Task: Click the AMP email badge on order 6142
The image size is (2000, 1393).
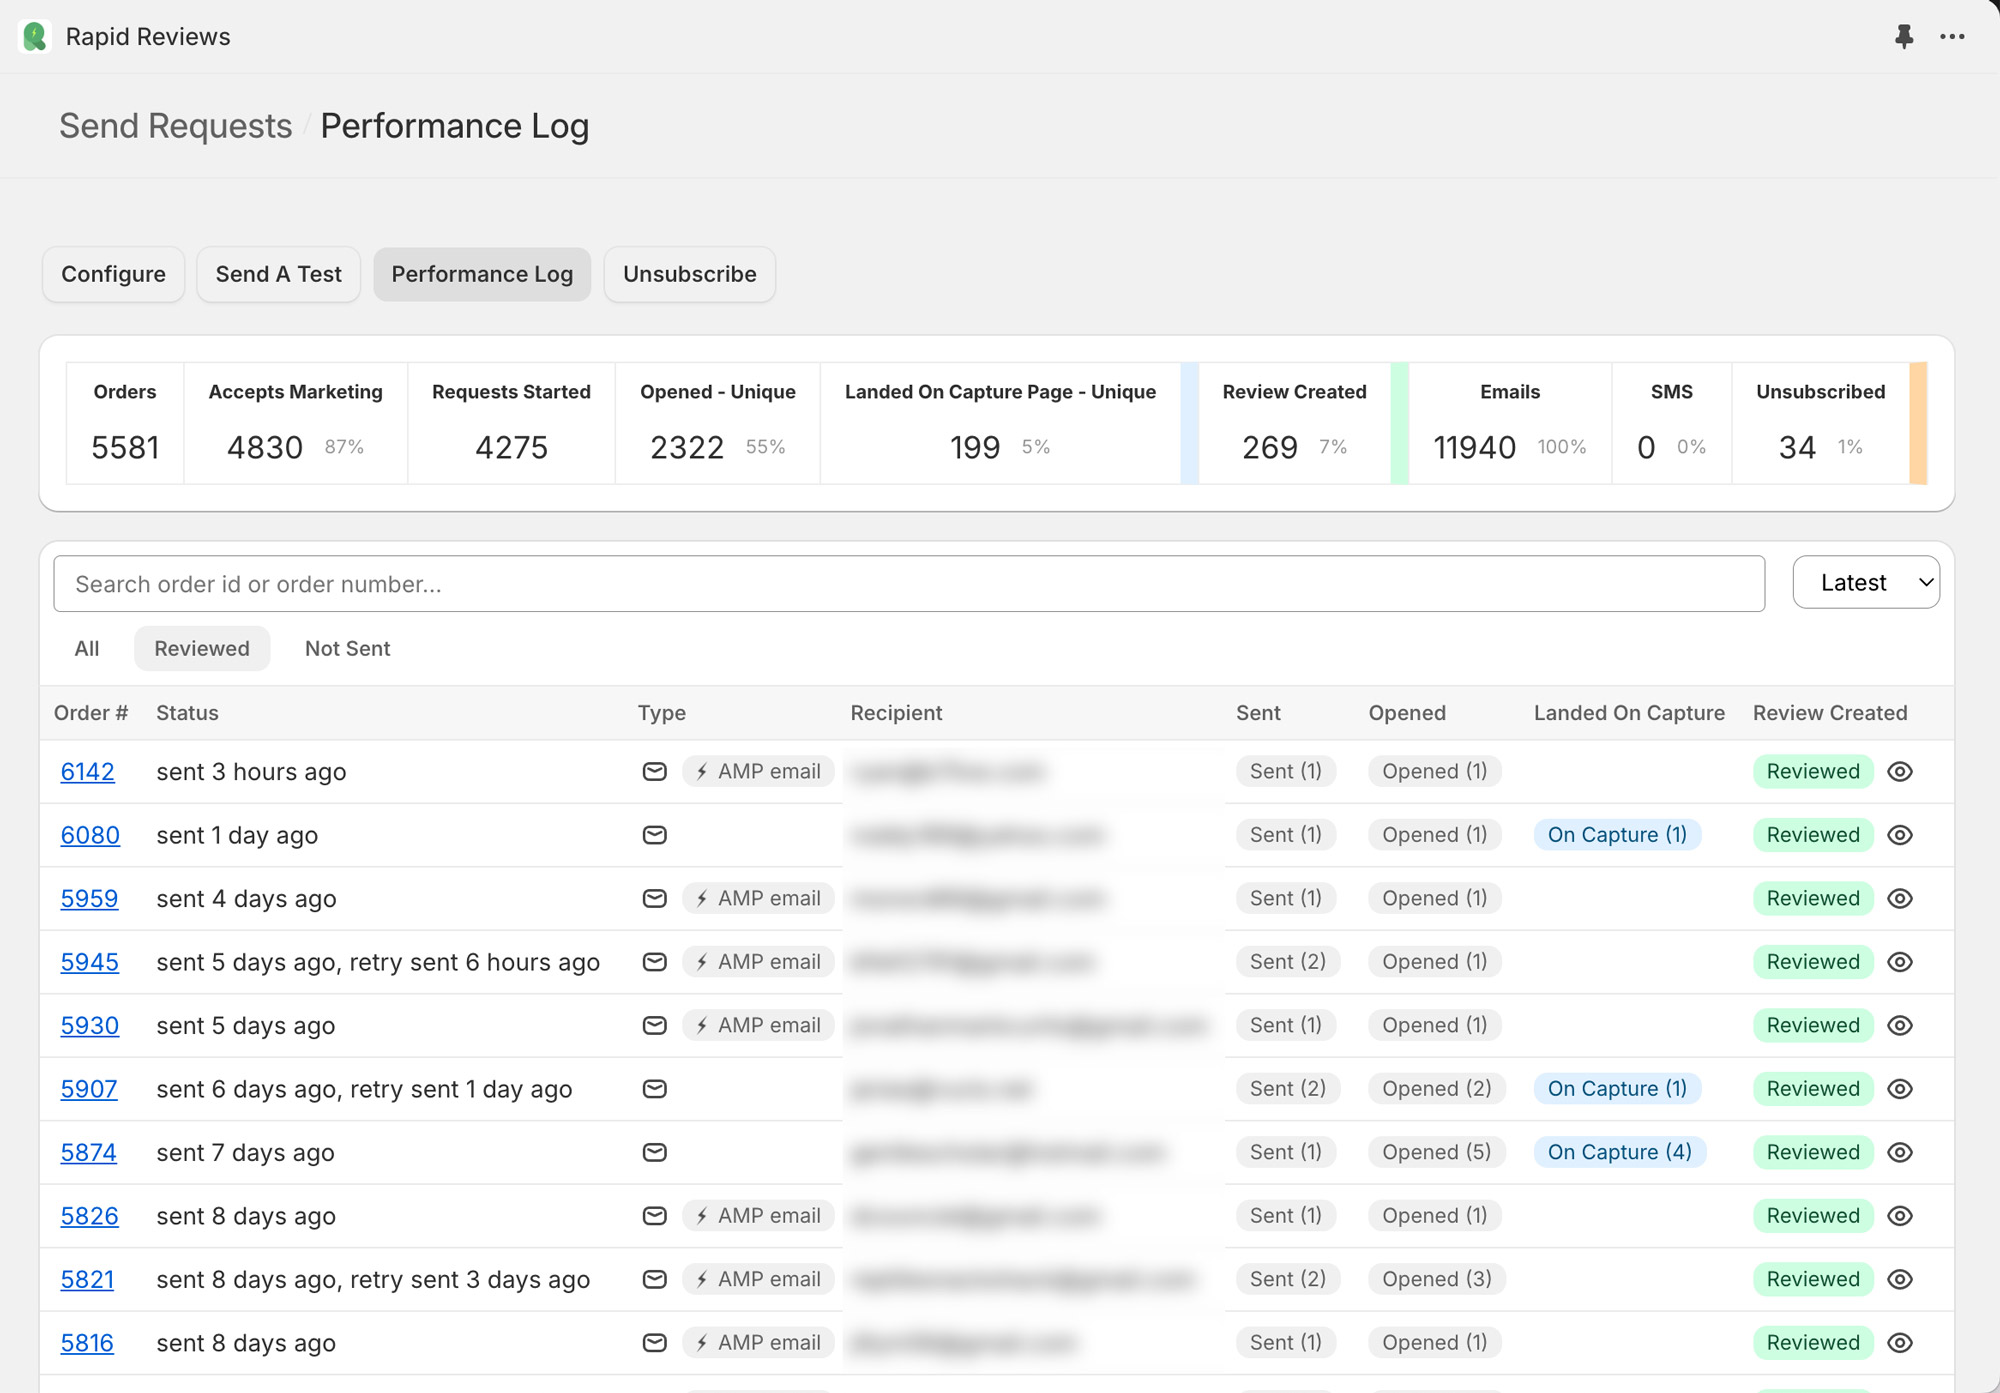Action: pos(758,771)
